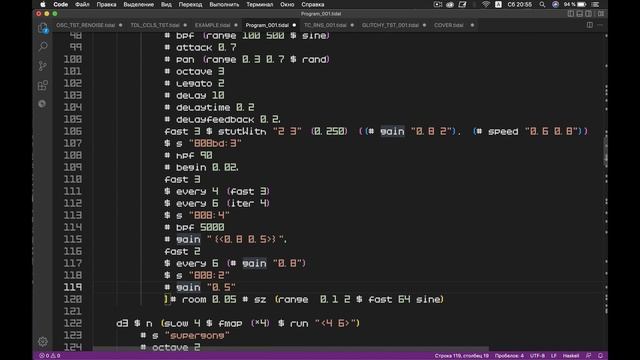
Task: Click the battery status in menu bar
Action: 575,4
